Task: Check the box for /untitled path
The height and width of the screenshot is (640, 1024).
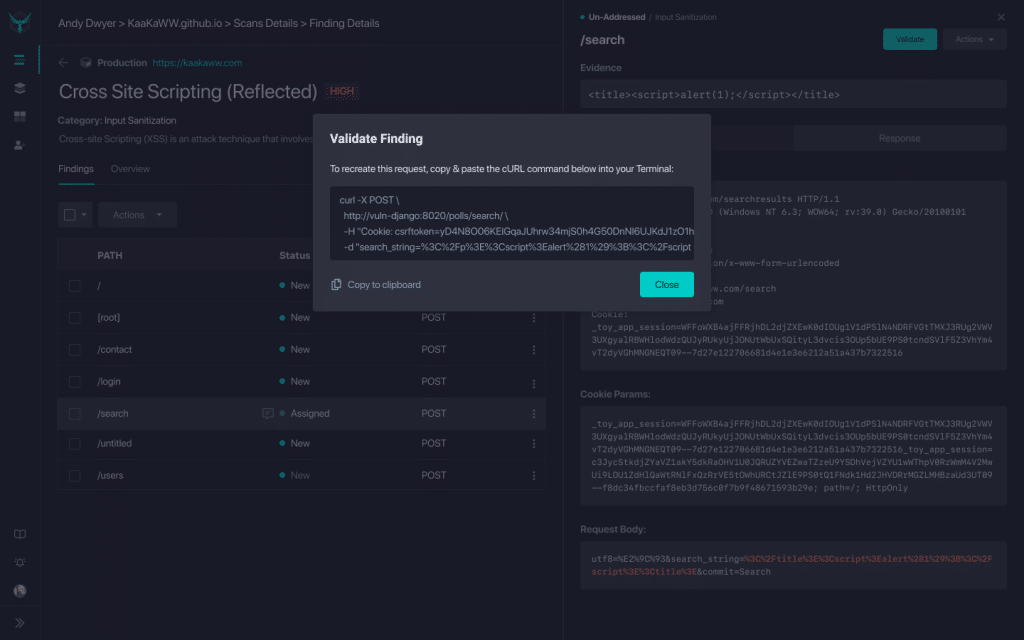Action: [74, 444]
